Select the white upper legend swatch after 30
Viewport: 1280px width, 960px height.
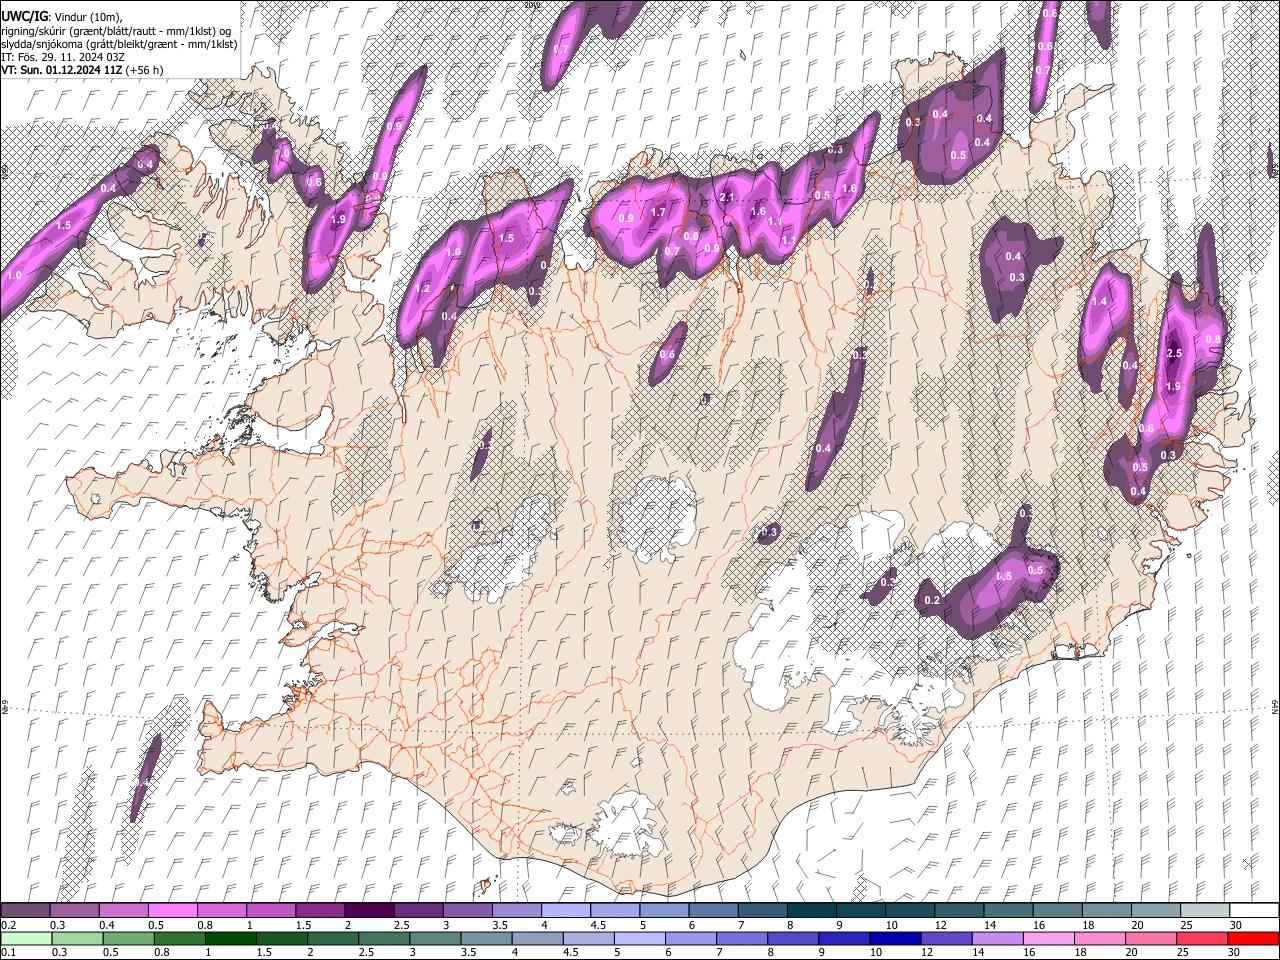(x=1254, y=911)
